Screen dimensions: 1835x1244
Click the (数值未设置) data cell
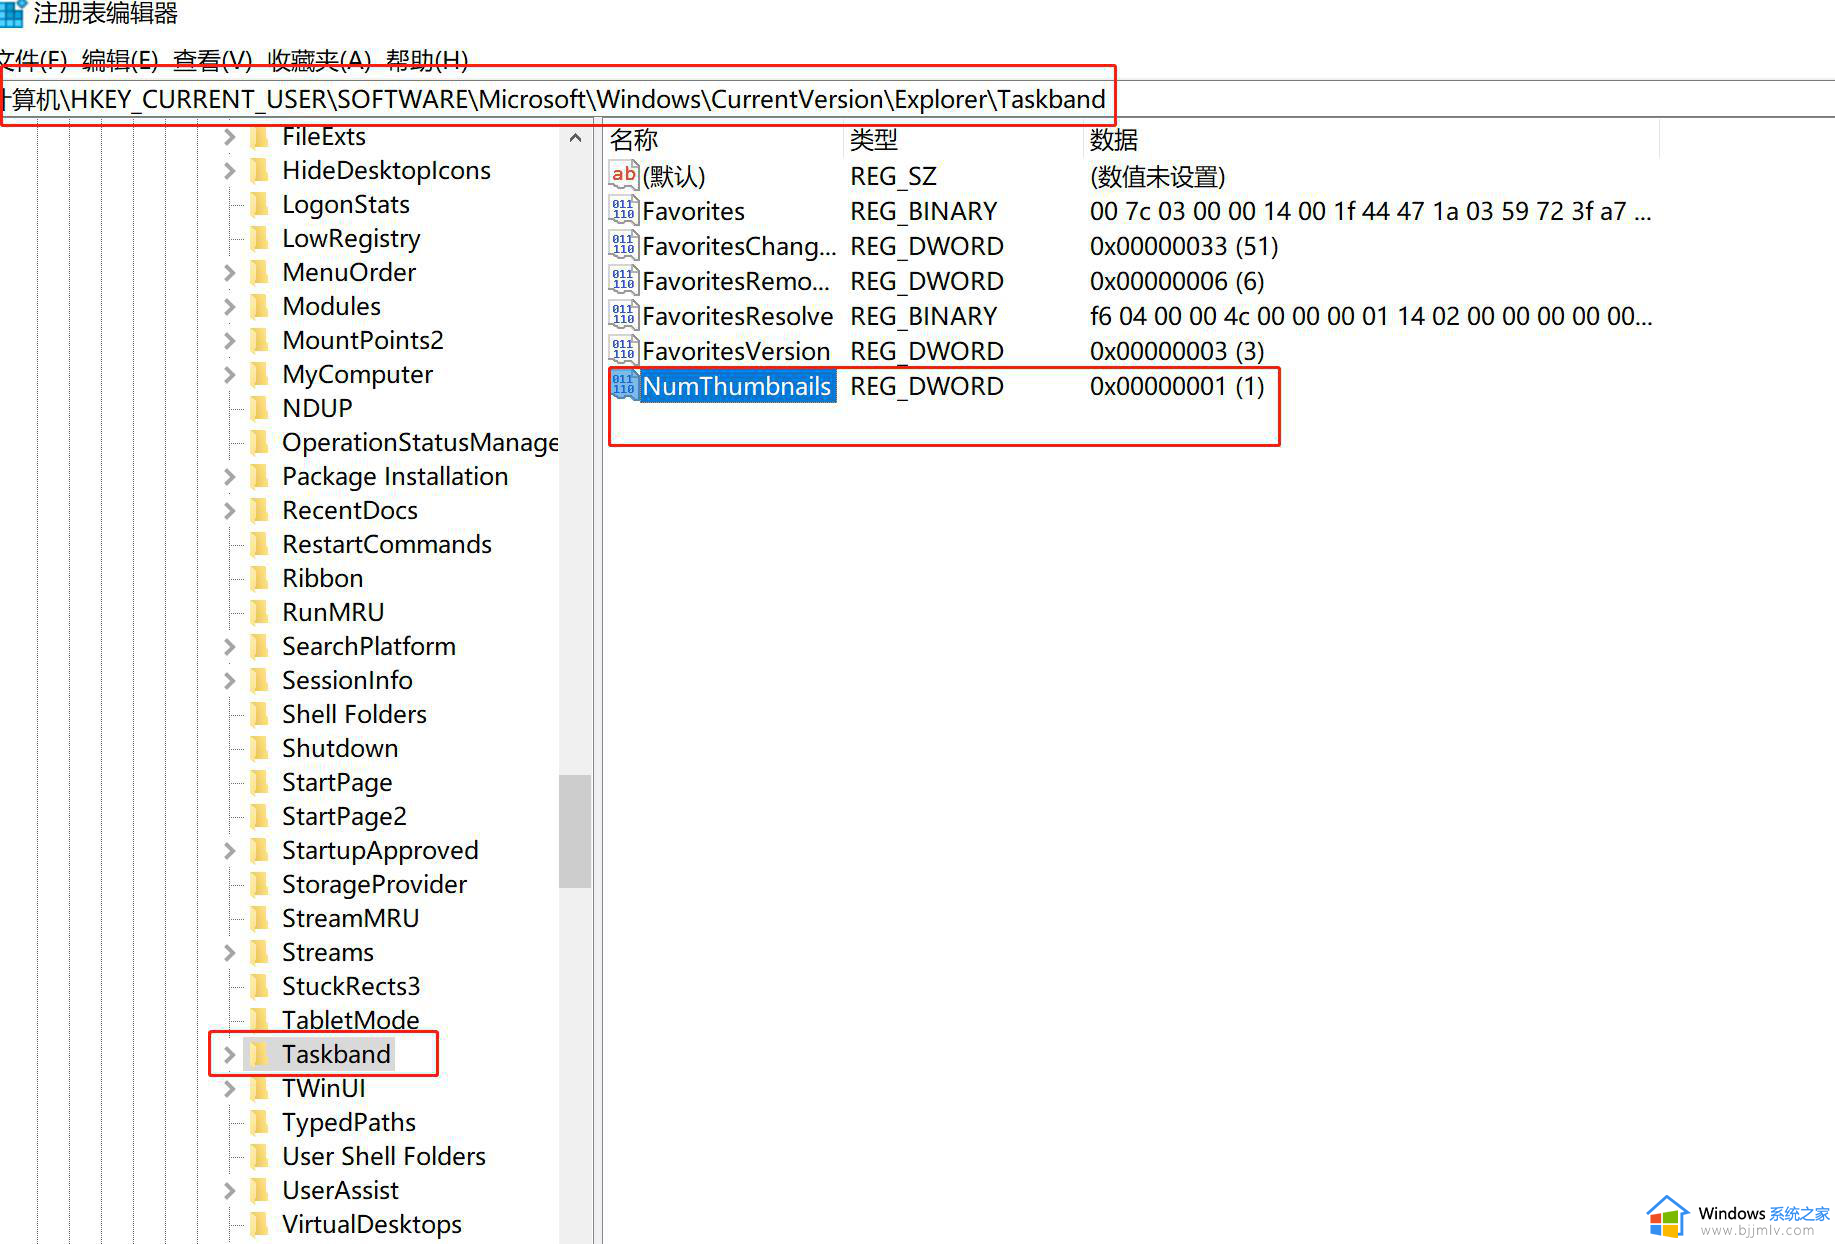tap(1157, 176)
